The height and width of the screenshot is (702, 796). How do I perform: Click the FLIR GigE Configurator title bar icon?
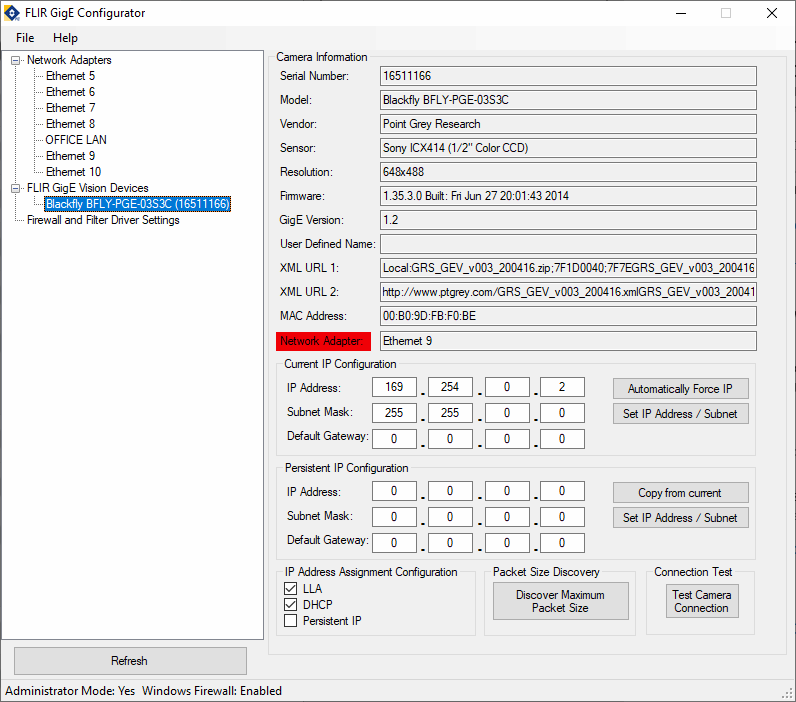coord(12,13)
